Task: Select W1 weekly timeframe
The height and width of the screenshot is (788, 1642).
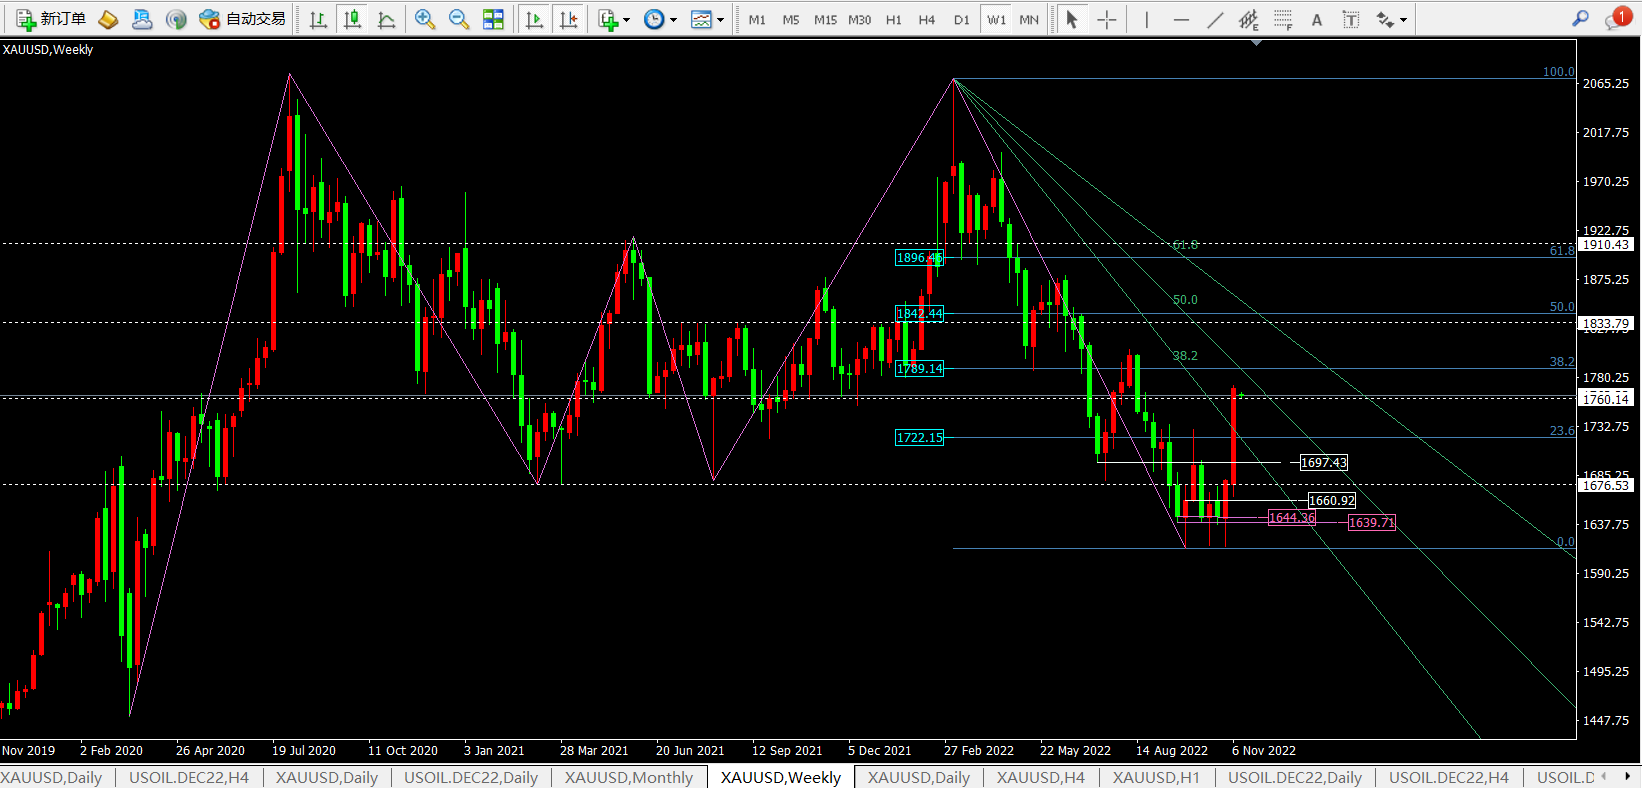Action: (x=996, y=20)
